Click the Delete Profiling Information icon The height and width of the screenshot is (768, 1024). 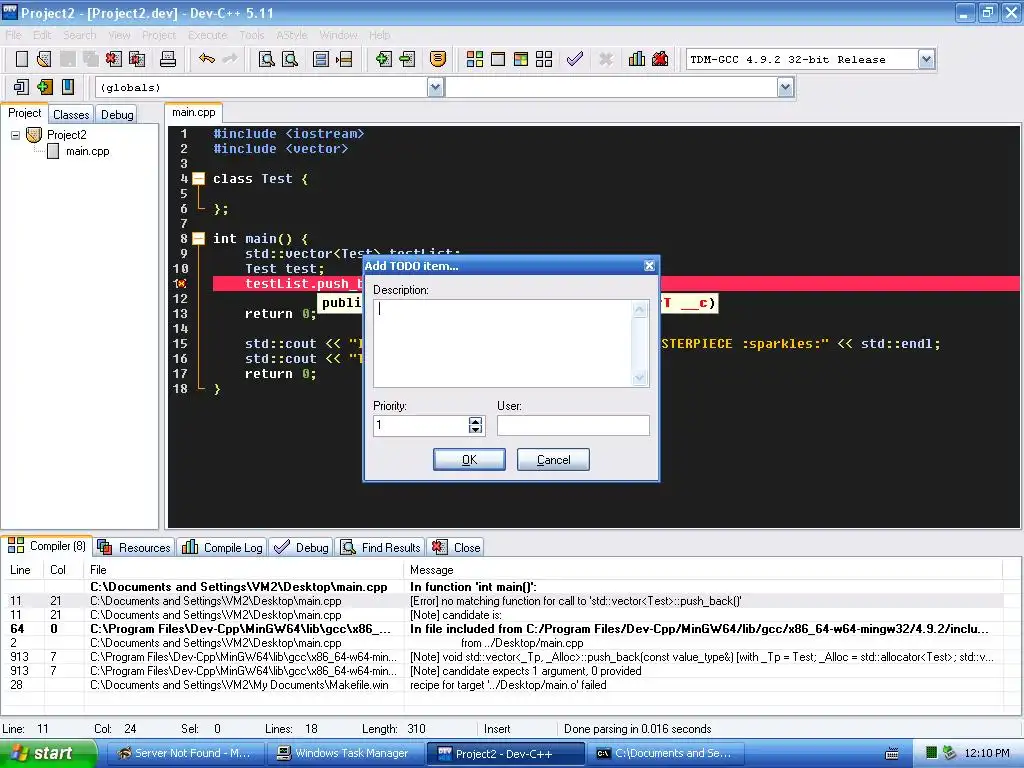click(660, 59)
